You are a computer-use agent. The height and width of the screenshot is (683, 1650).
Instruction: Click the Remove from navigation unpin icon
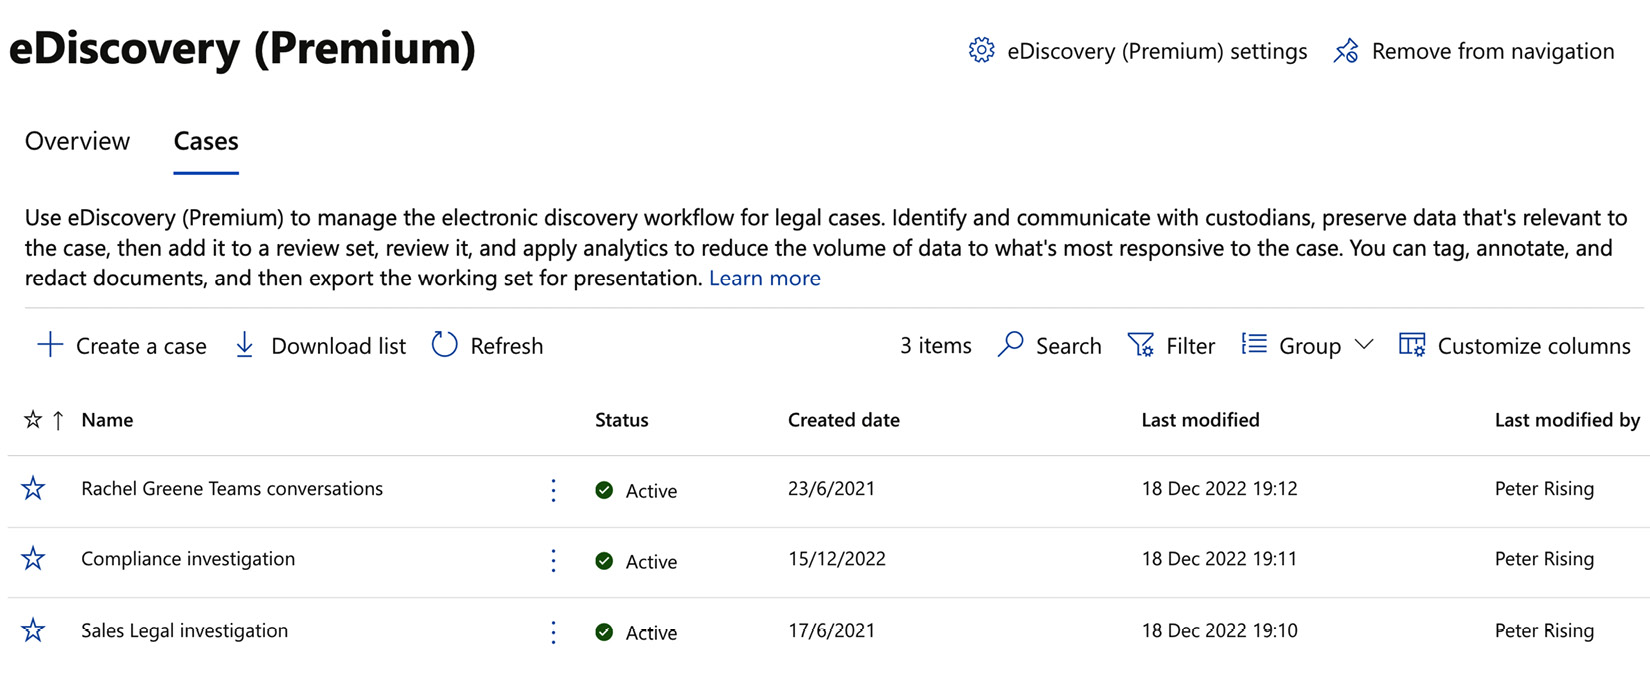point(1346,51)
